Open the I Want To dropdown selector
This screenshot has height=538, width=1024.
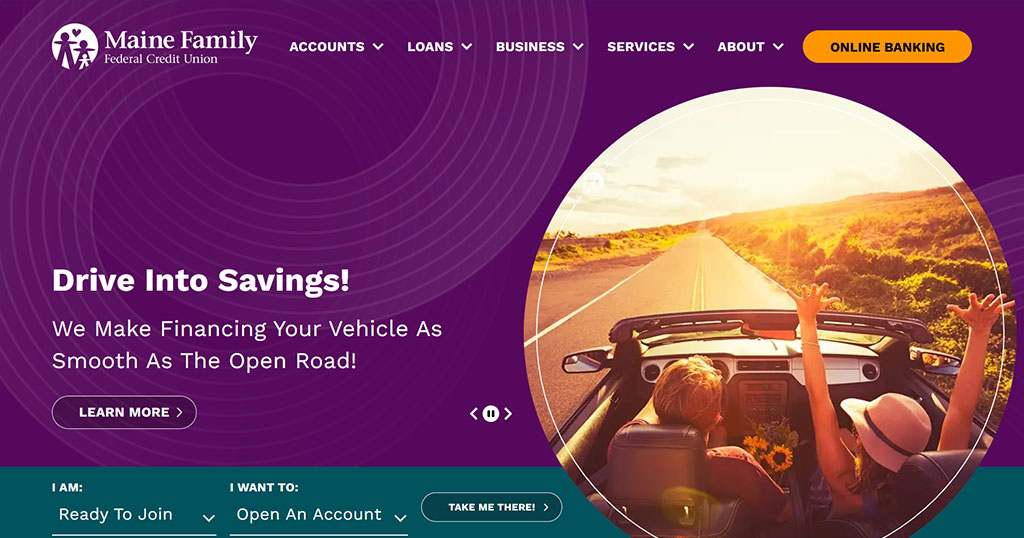click(319, 515)
